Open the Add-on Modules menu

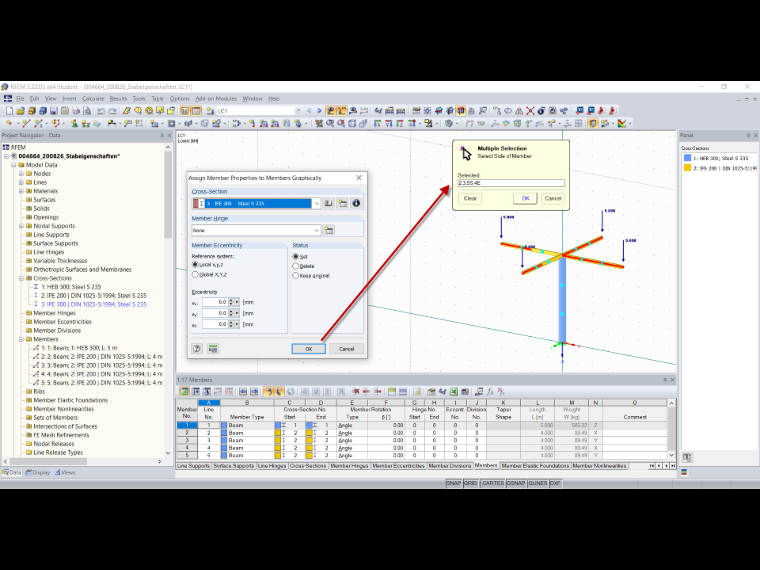(216, 98)
